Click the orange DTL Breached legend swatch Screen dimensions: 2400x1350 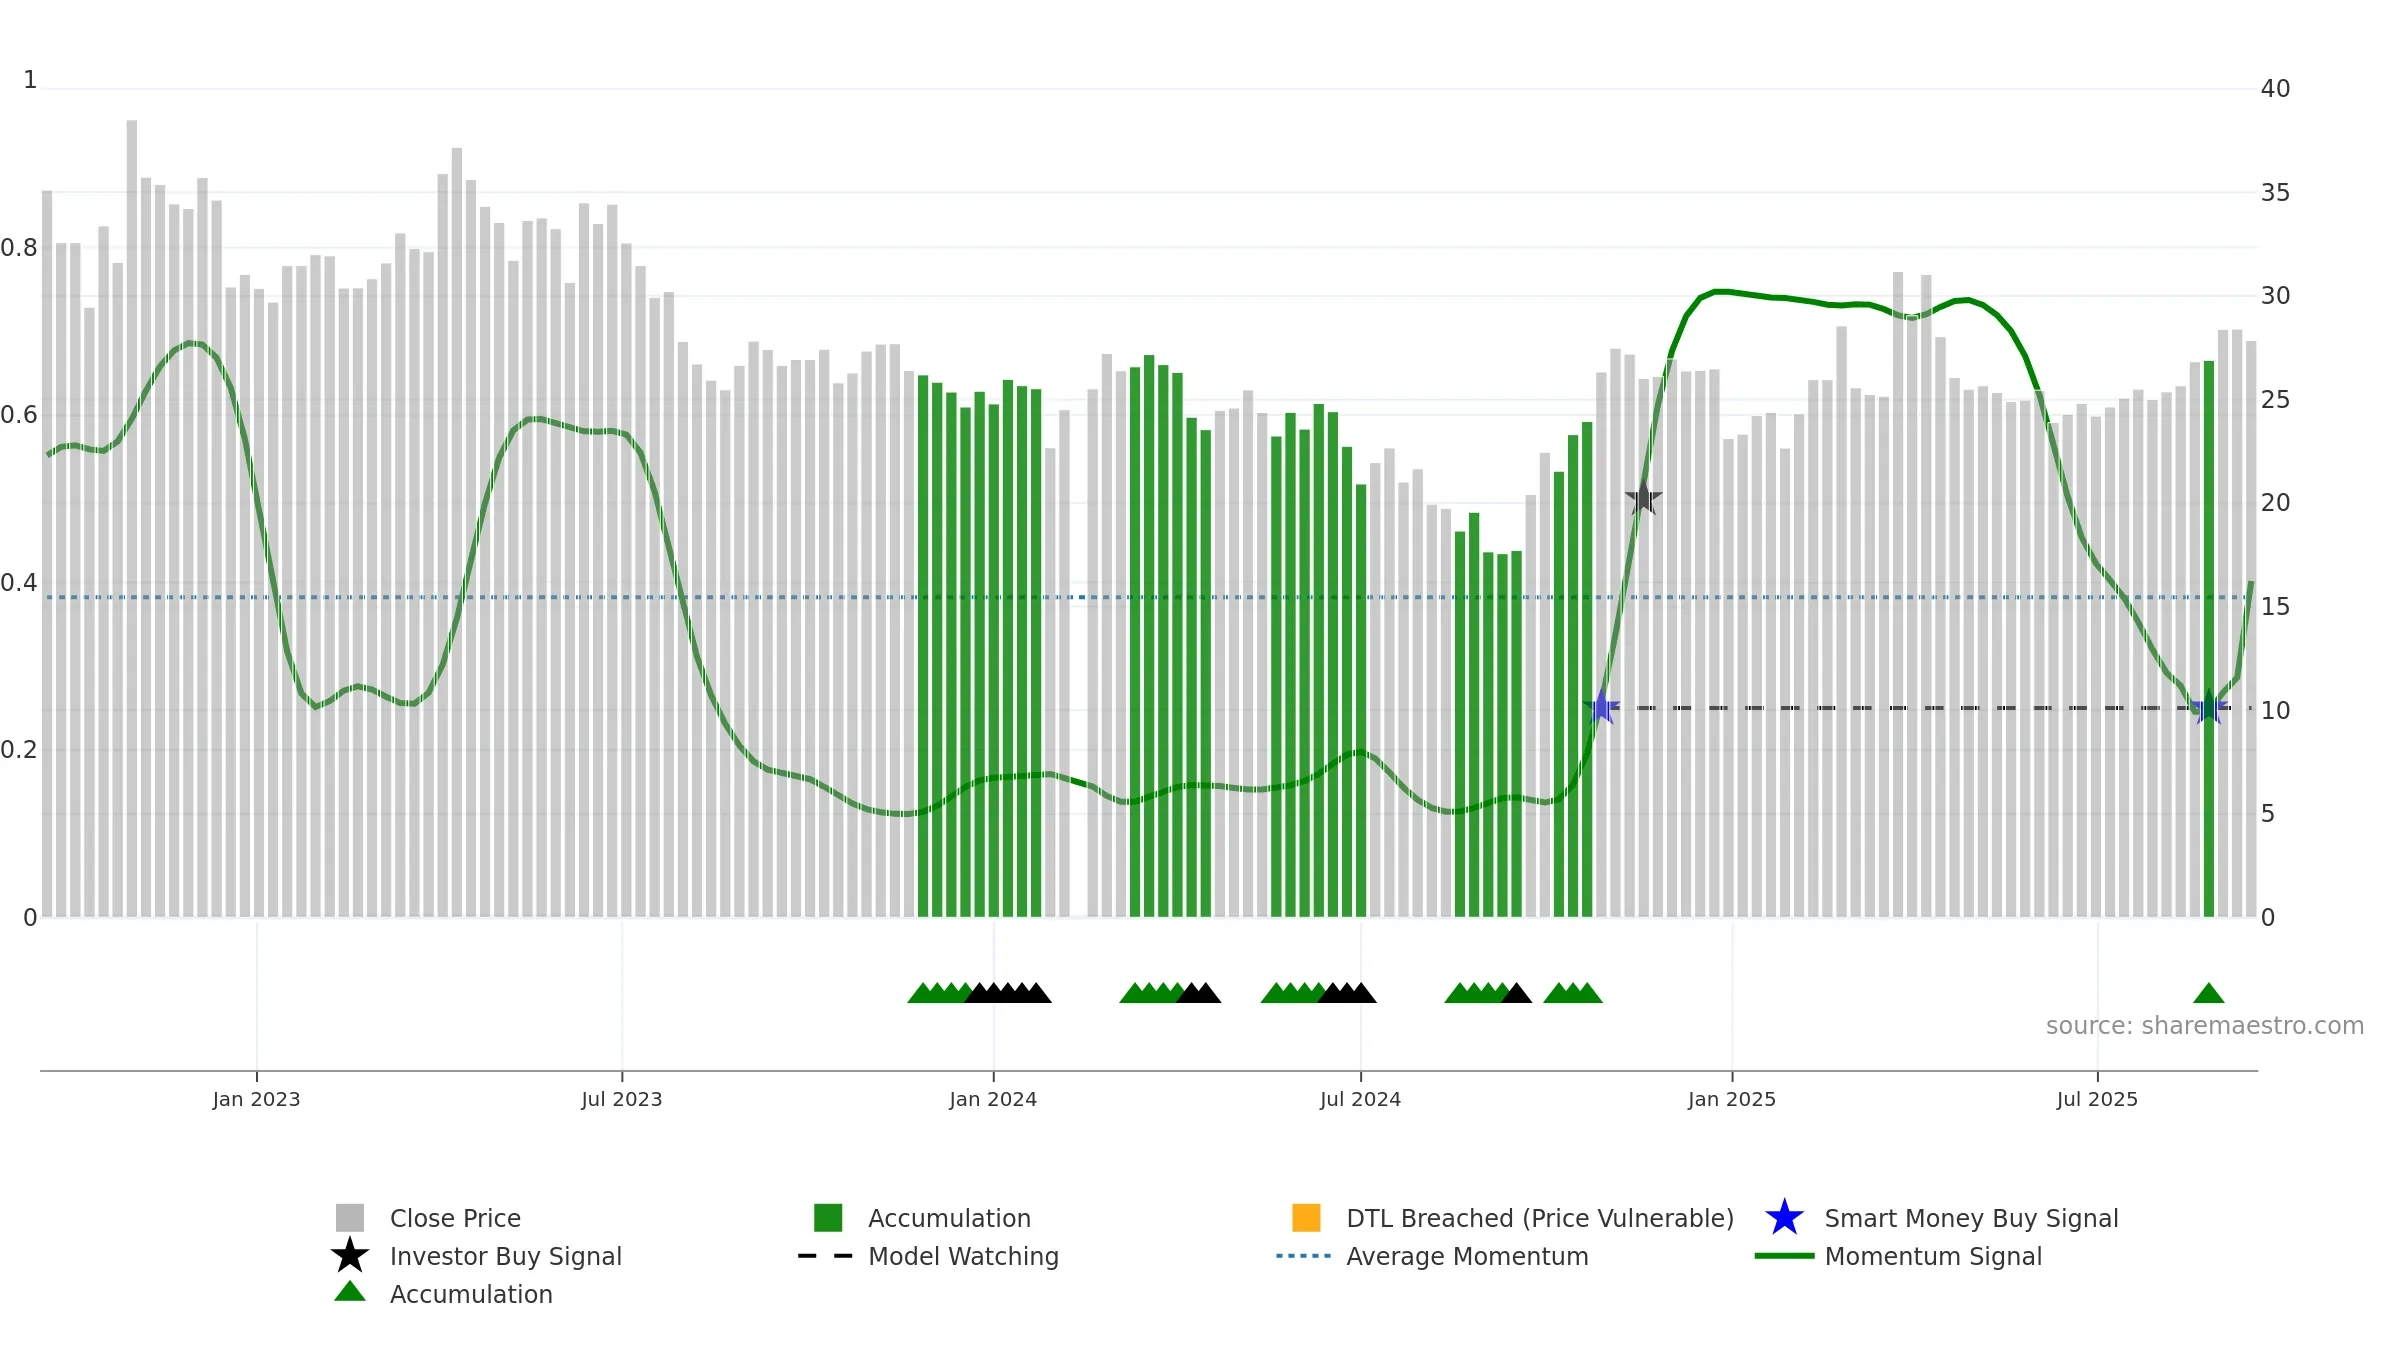[x=1306, y=1218]
